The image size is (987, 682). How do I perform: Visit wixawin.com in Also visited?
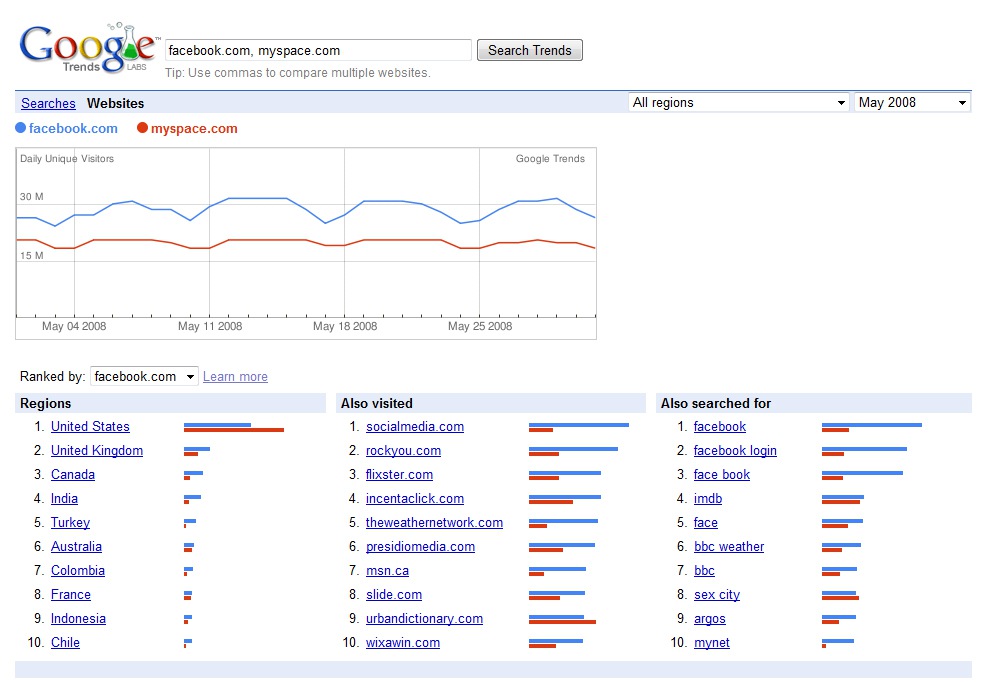point(403,642)
